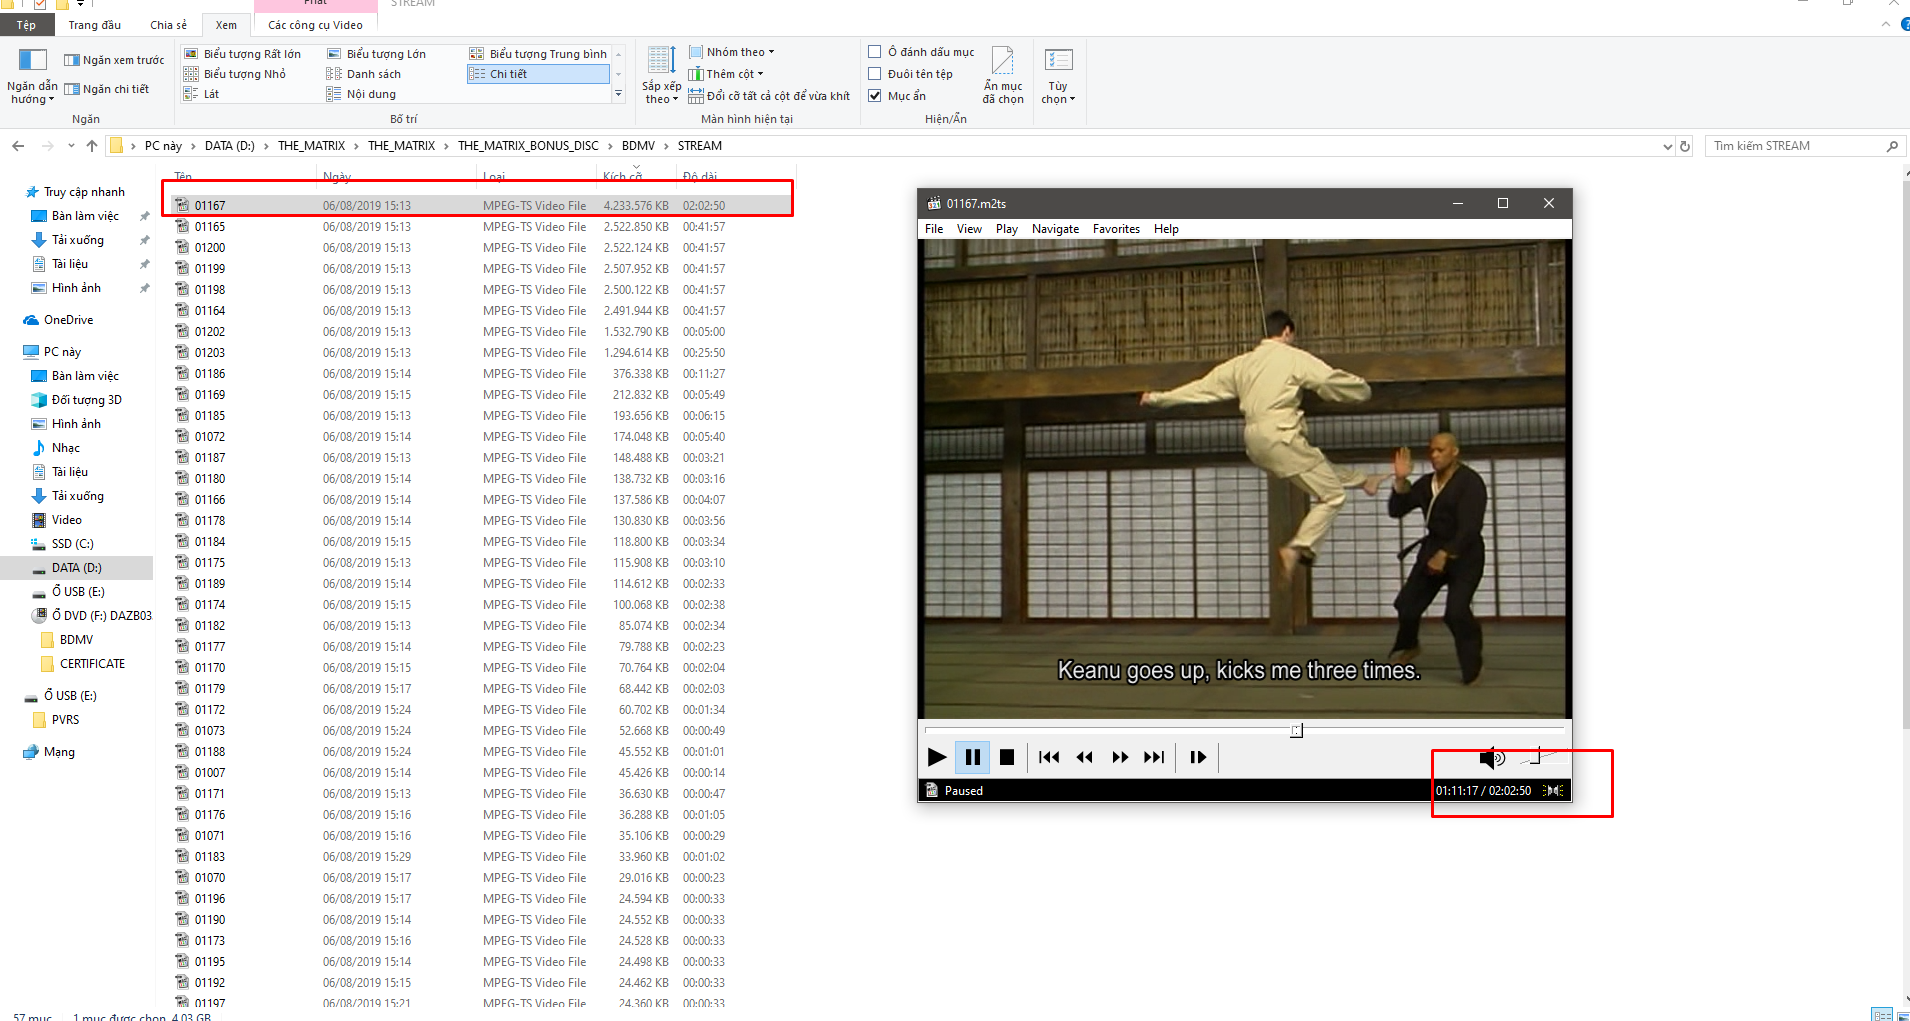Select Mạng in navigation pane

coord(59,752)
